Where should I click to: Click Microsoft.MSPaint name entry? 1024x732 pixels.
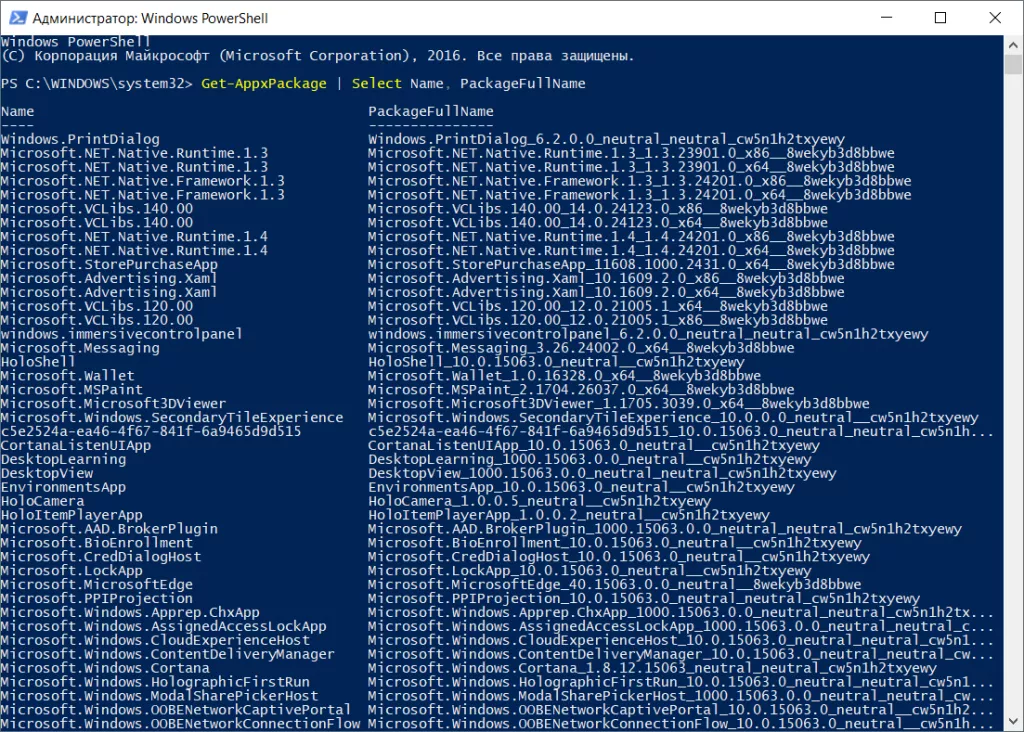tap(72, 390)
